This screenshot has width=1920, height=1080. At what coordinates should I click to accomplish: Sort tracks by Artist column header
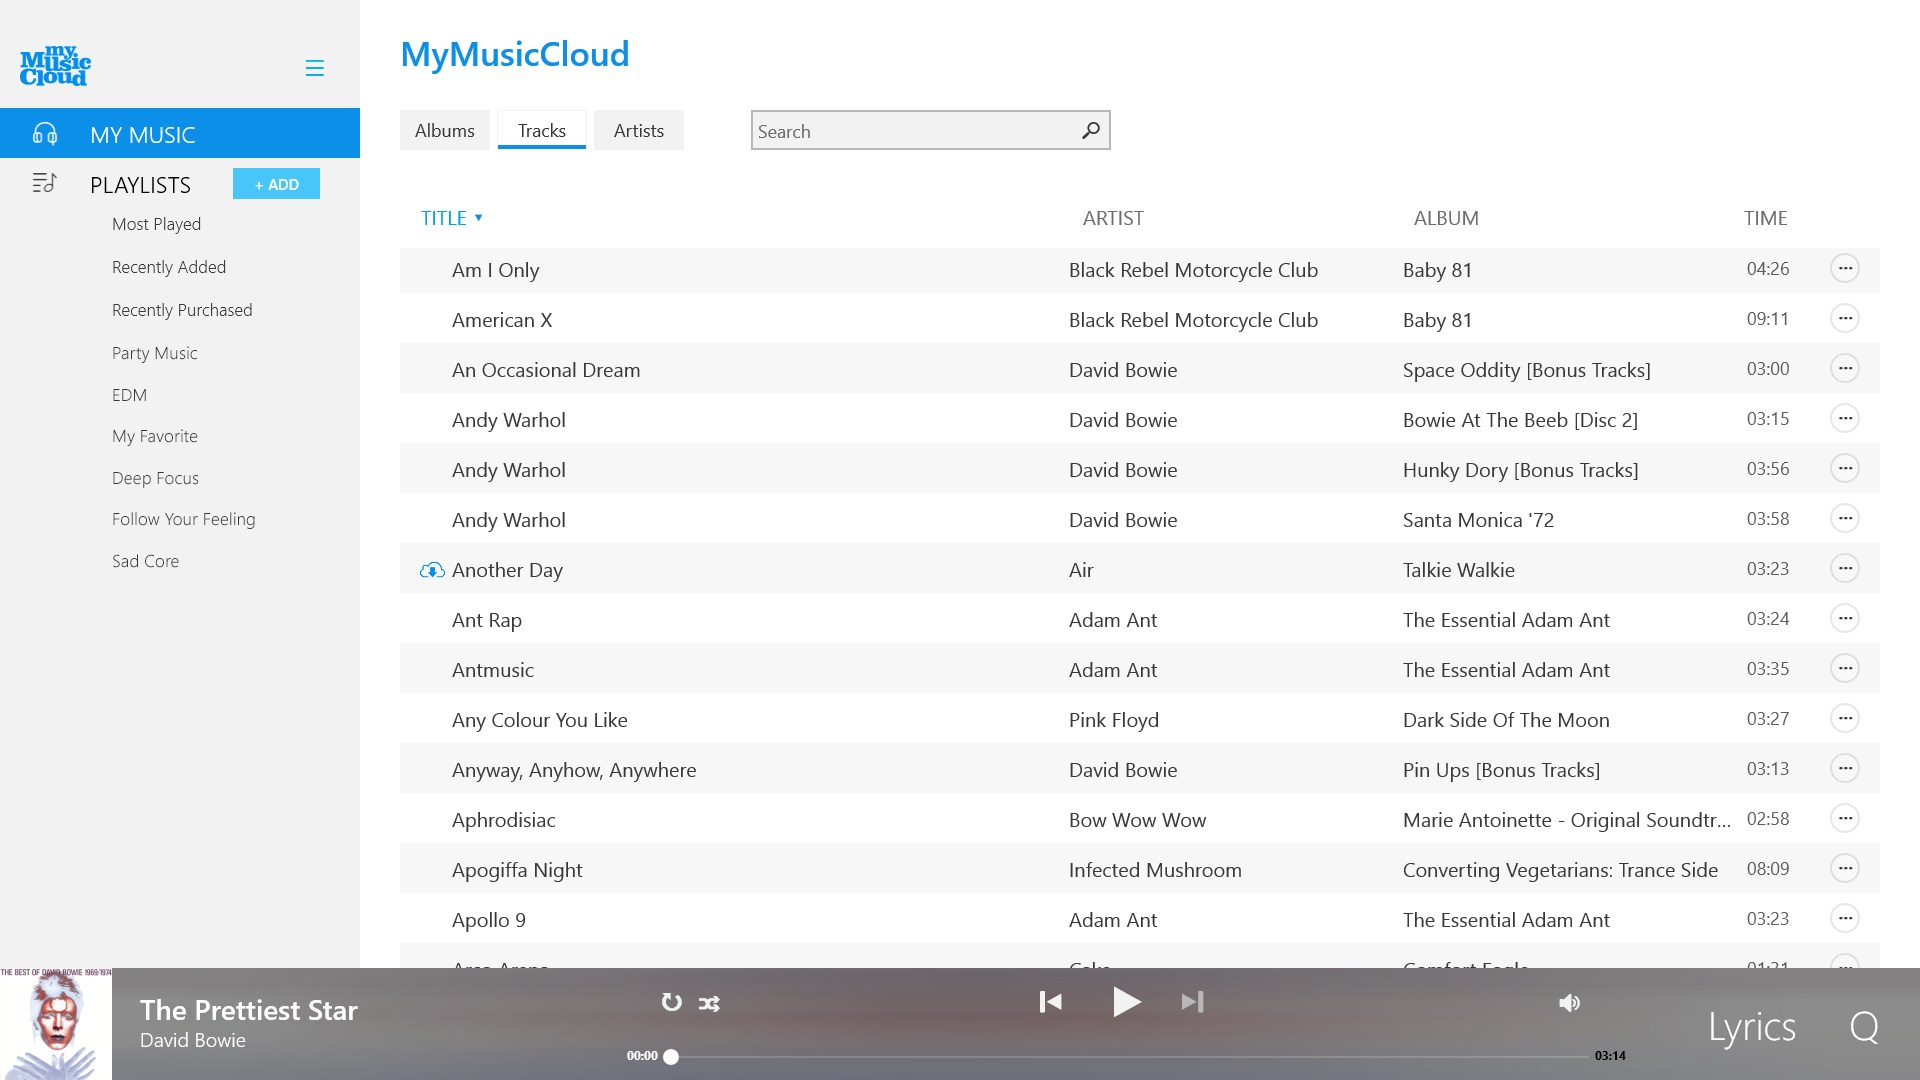pos(1113,218)
